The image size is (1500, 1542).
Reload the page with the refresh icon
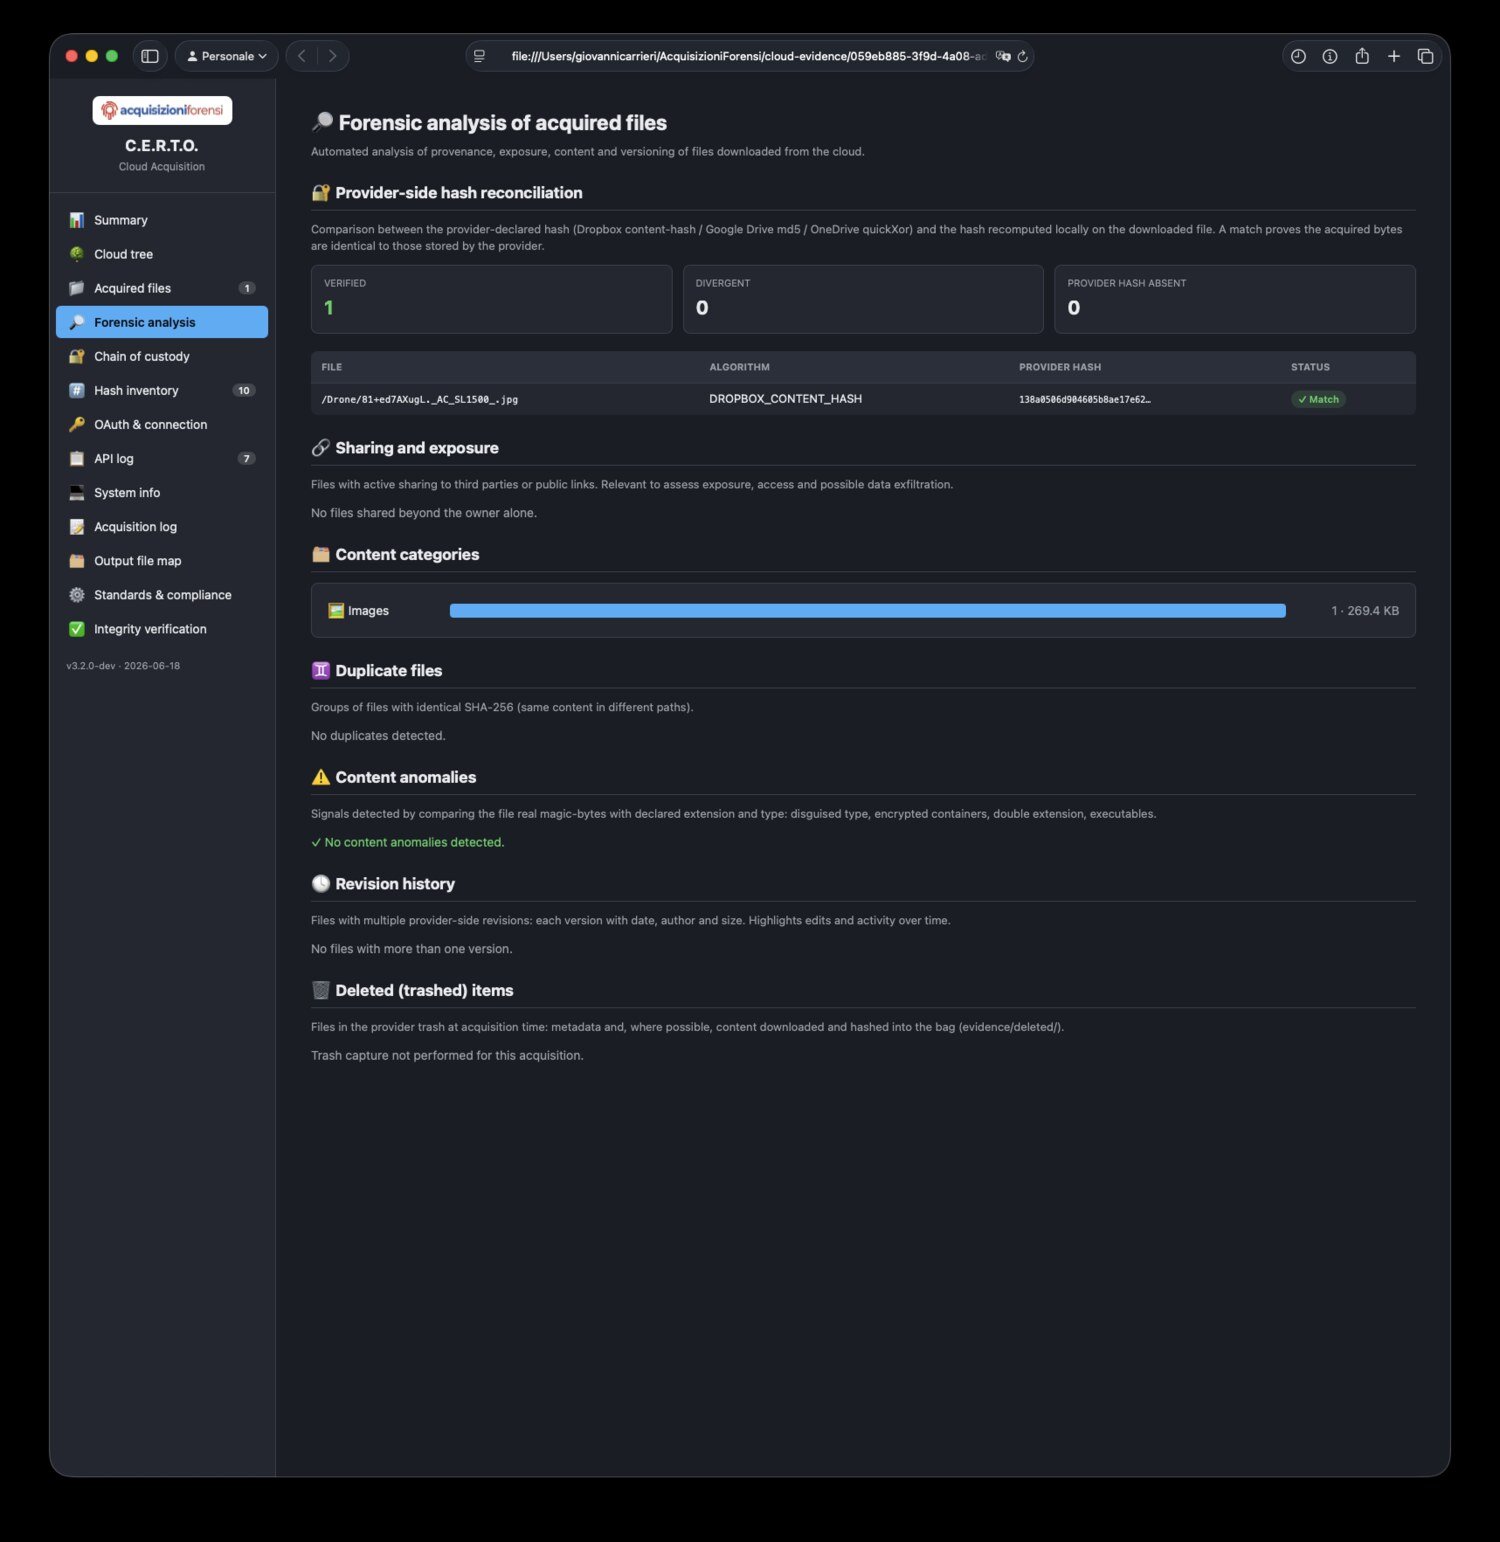coord(1022,57)
